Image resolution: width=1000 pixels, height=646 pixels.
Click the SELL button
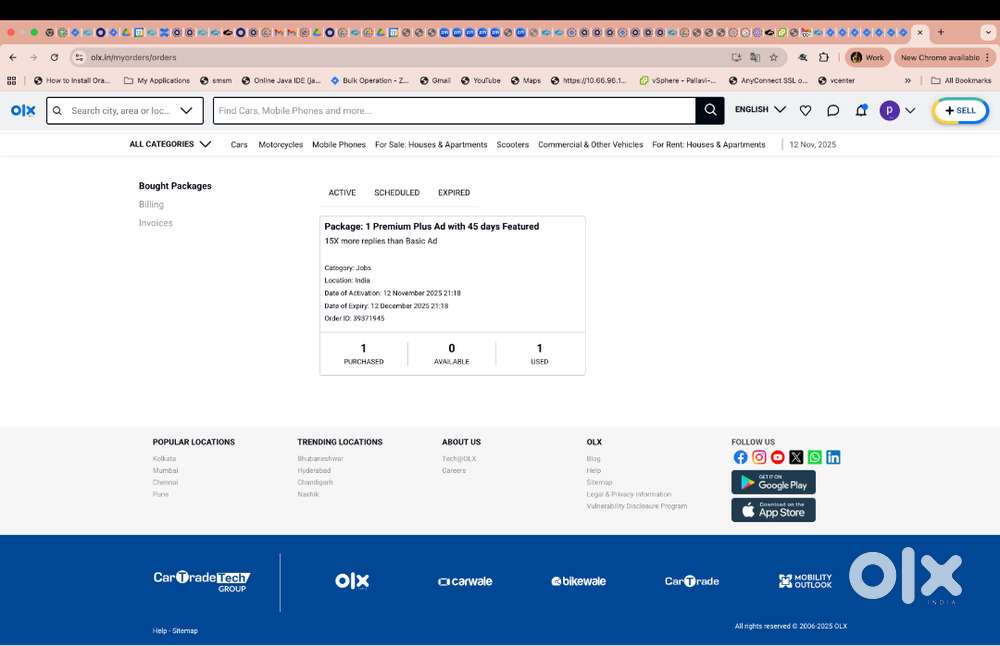(960, 111)
